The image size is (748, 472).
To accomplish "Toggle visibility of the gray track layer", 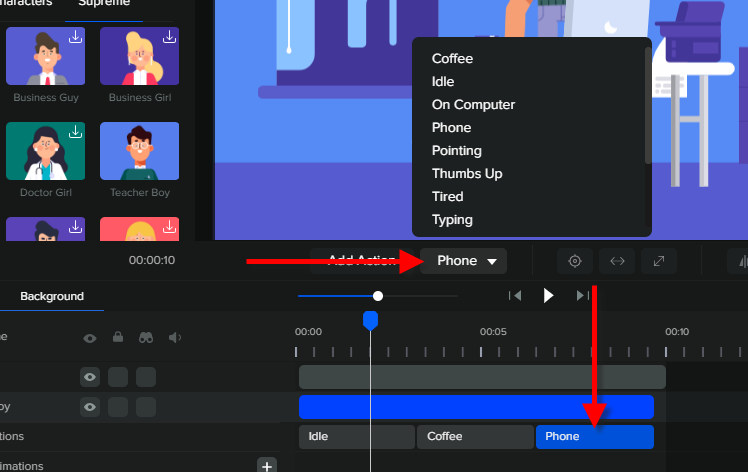I will click(x=90, y=377).
